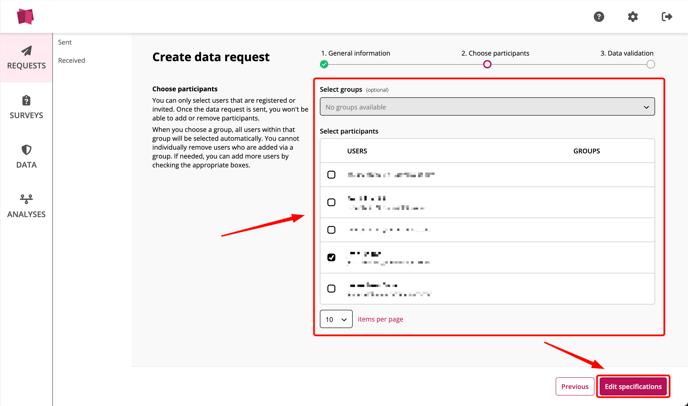688x406 pixels.
Task: Open the help question mark icon
Action: [x=598, y=17]
